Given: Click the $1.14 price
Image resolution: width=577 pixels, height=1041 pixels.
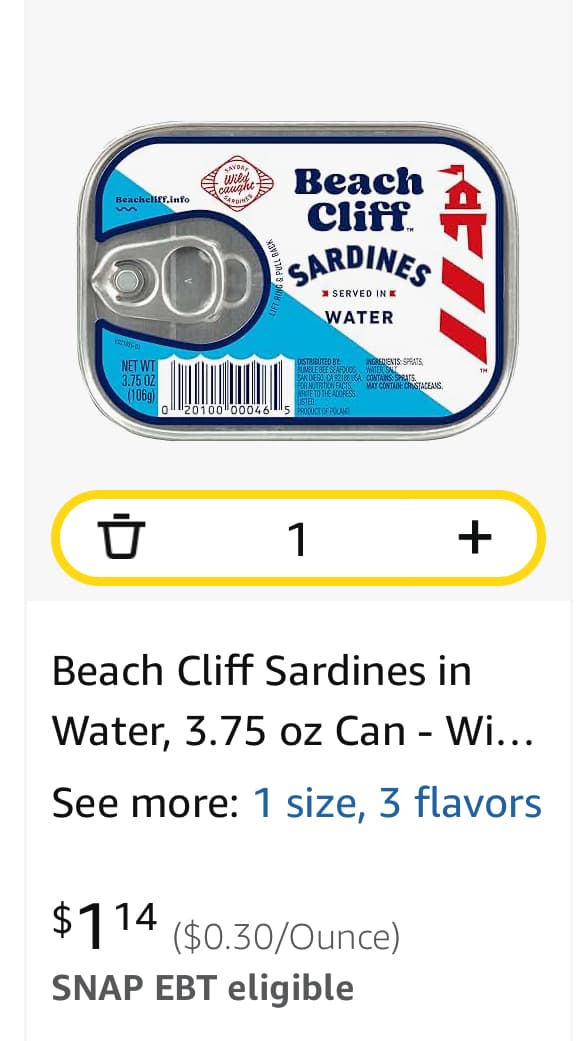Looking at the screenshot, I should (105, 925).
